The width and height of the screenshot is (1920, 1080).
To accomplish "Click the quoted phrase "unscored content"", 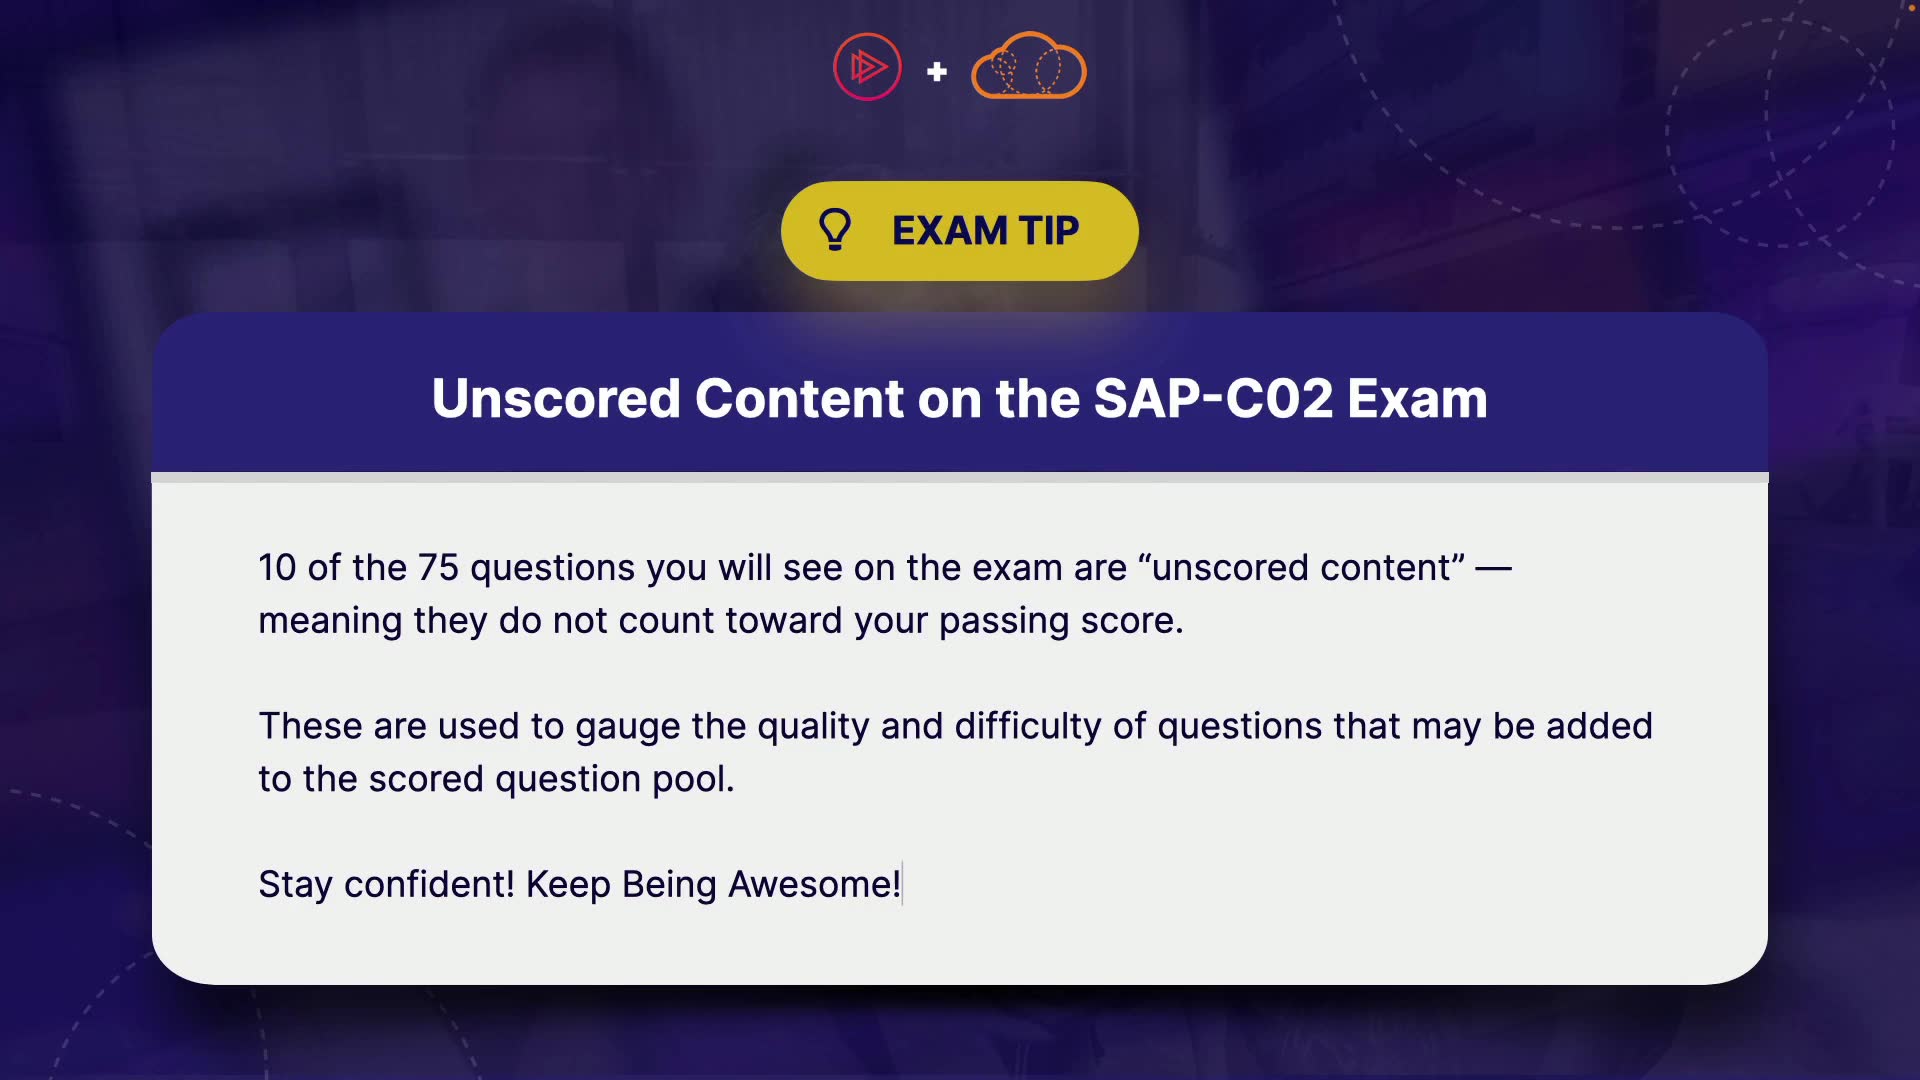I will point(1301,567).
